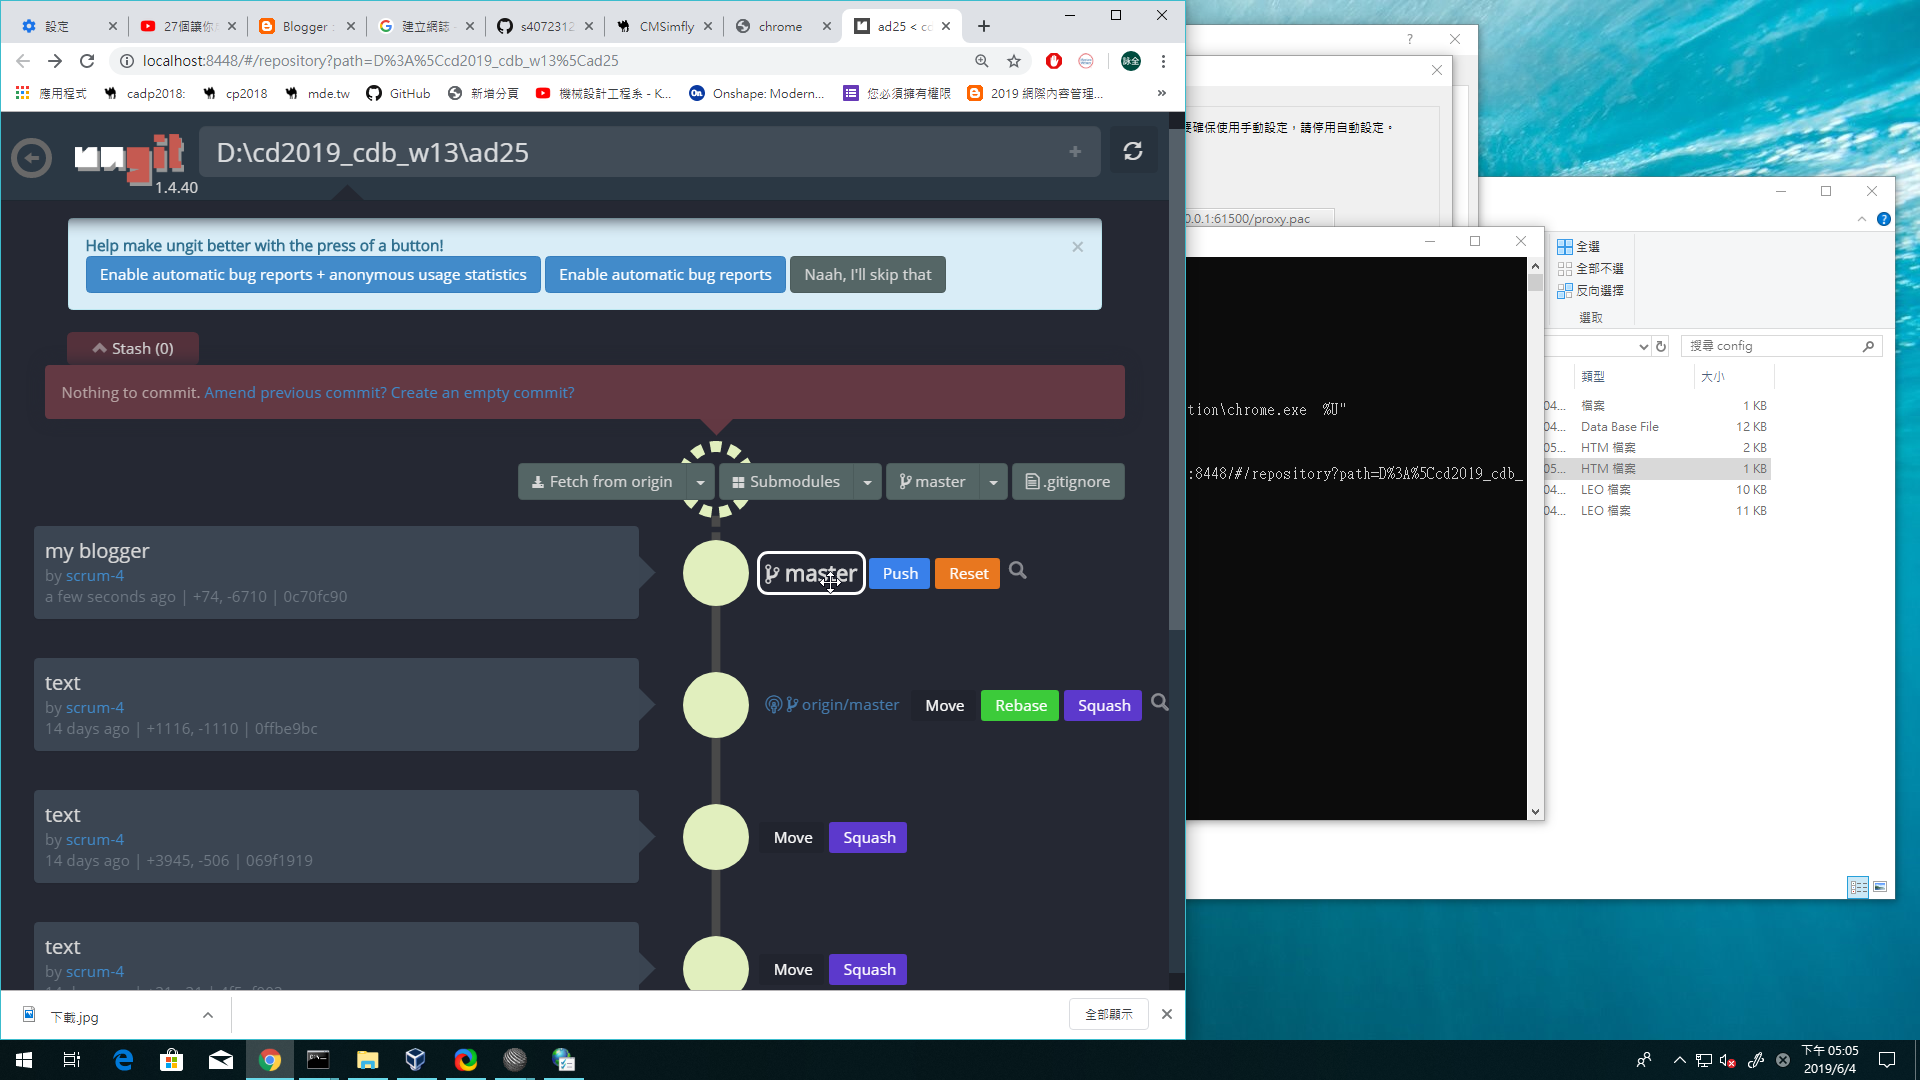Viewport: 1920px width, 1080px height.
Task: Click the Chrome address bar URL
Action: point(380,61)
